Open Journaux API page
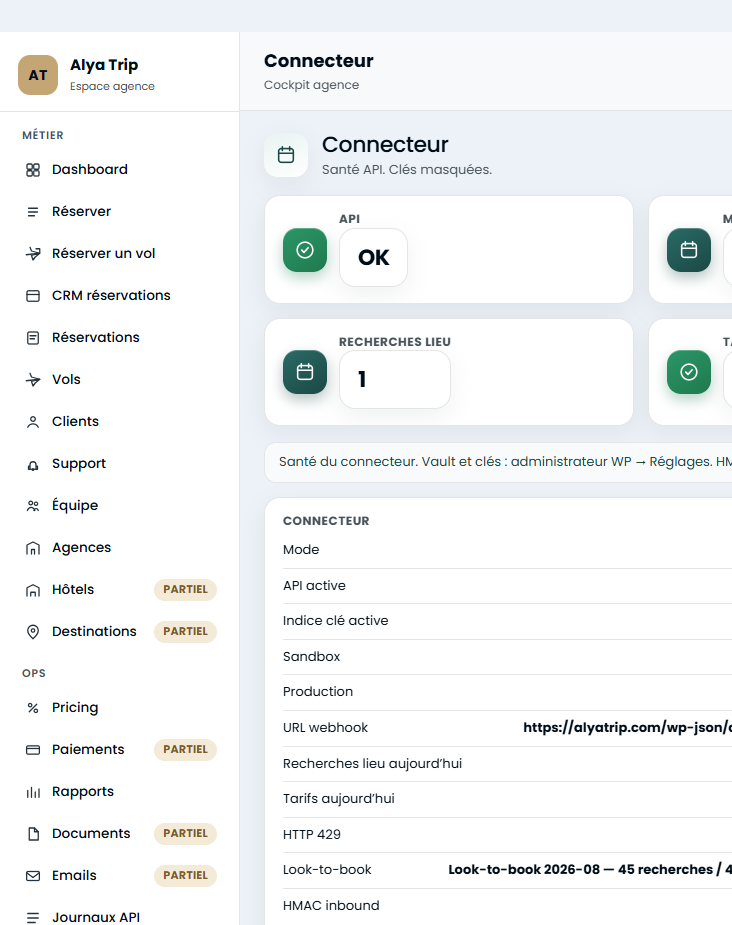 pyautogui.click(x=120, y=917)
